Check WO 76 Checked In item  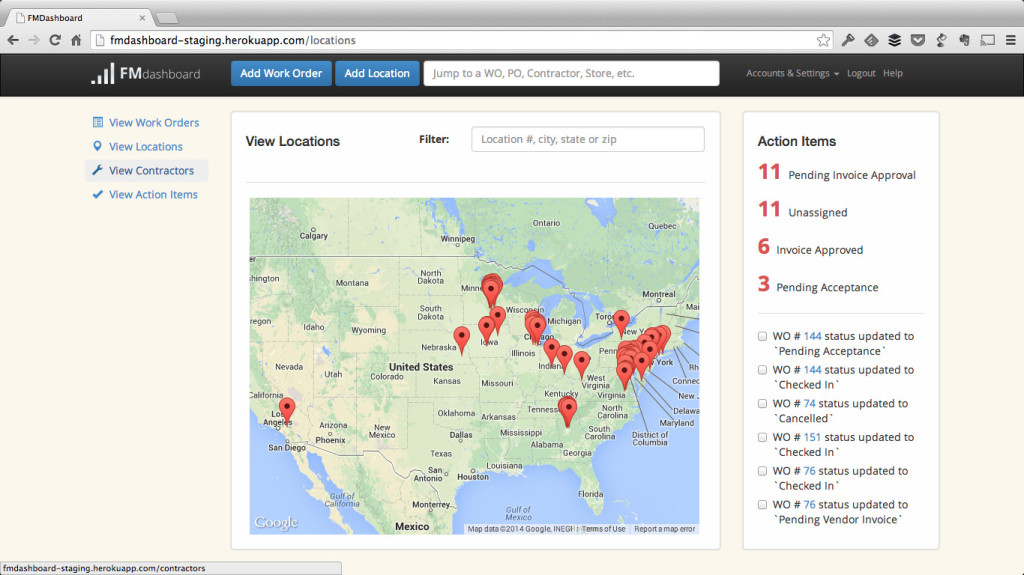(x=762, y=471)
